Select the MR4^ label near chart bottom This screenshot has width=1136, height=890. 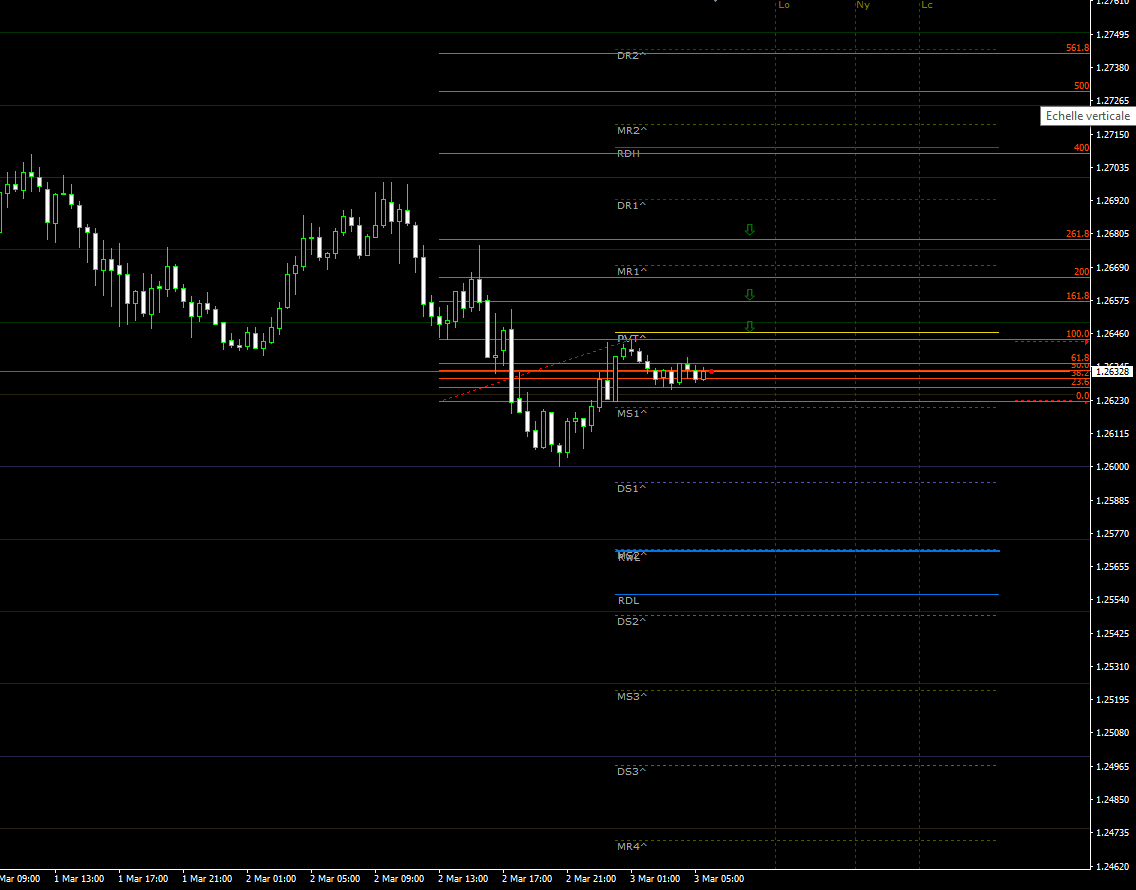(631, 846)
